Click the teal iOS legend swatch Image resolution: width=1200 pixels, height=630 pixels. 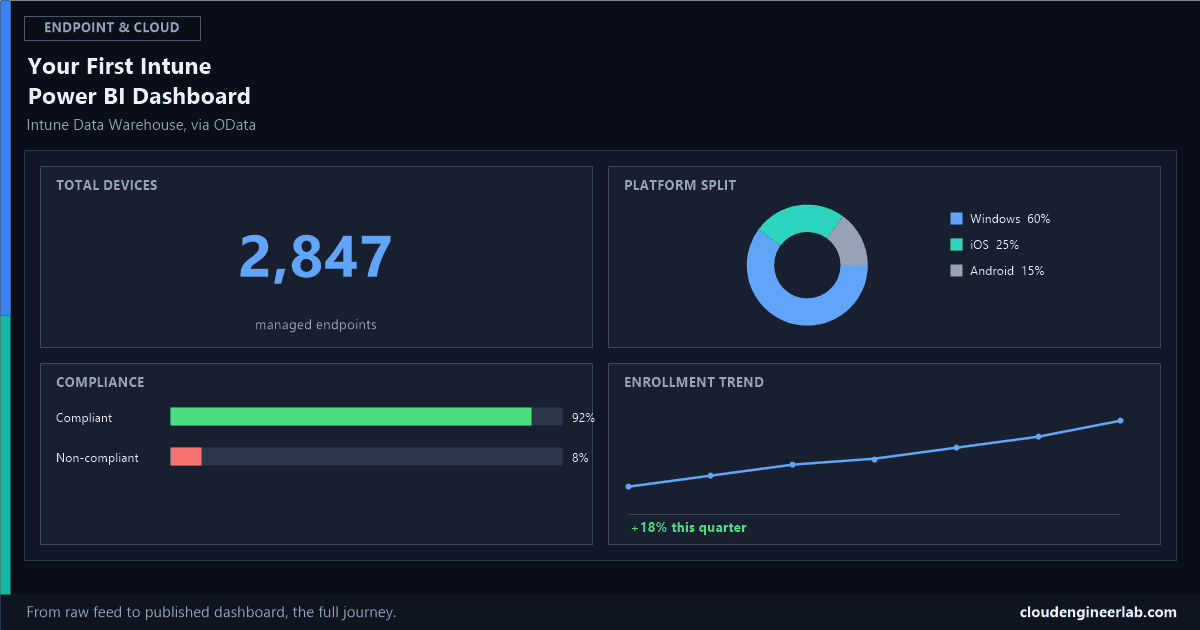point(956,245)
